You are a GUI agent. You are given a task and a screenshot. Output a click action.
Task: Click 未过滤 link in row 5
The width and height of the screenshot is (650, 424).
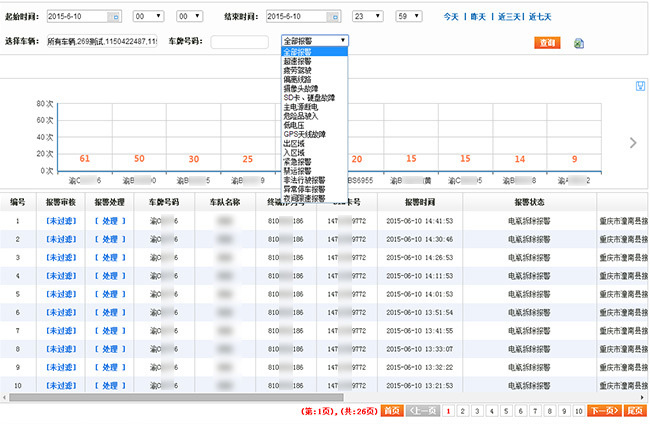tap(61, 294)
